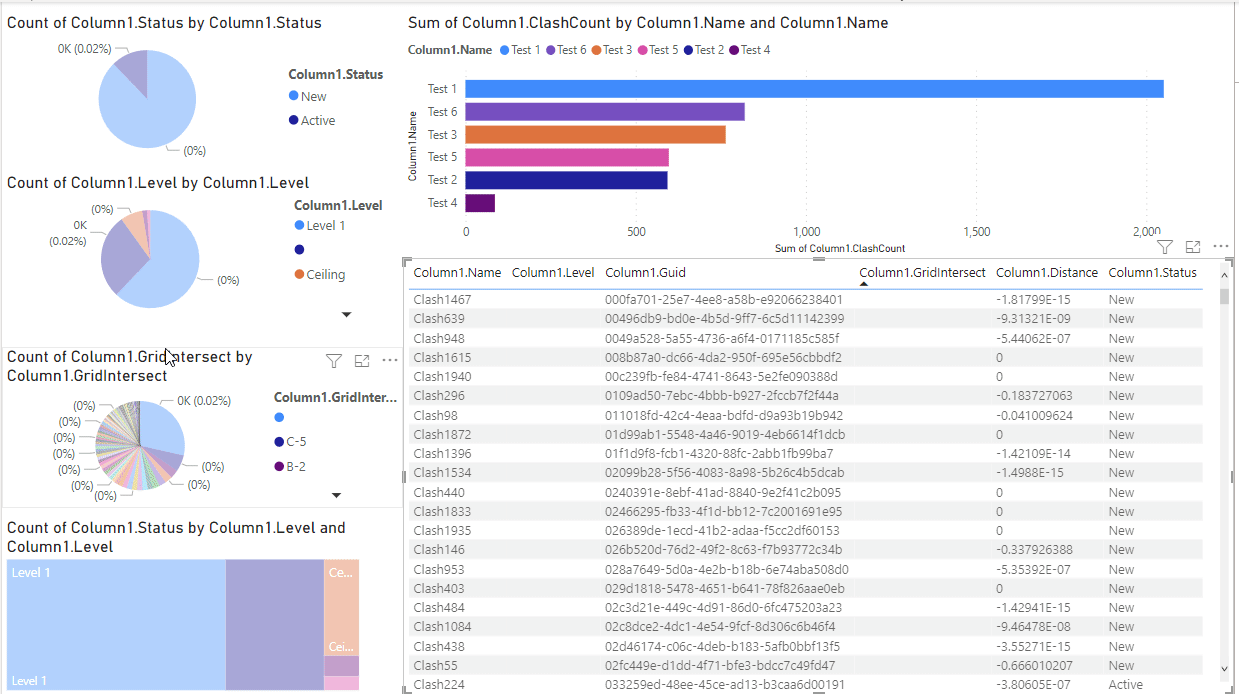Click the filter icon above the clash table
The height and width of the screenshot is (694, 1239).
tap(1165, 246)
